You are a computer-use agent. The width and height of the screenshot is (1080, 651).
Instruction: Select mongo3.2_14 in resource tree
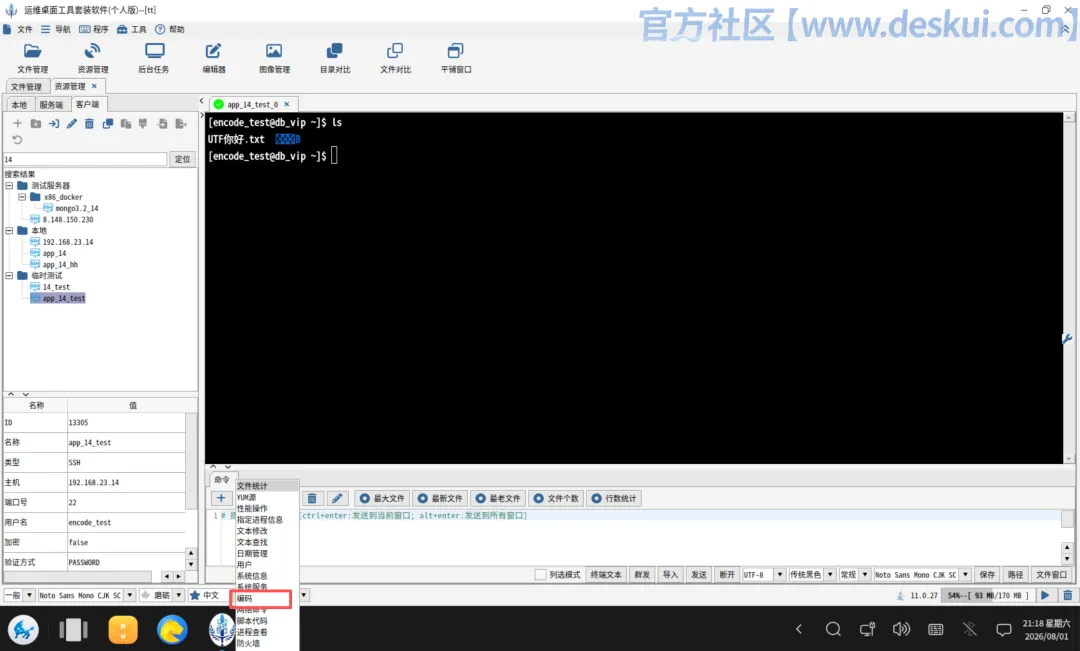click(x=76, y=208)
